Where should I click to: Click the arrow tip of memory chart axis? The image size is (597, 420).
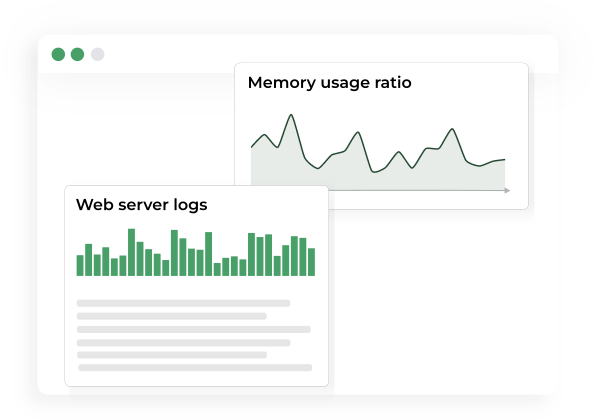[507, 190]
